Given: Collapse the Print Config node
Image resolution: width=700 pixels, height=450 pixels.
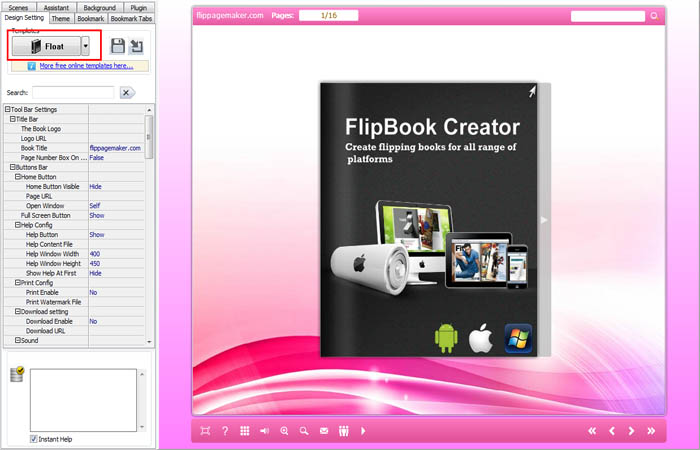Looking at the screenshot, I should (18, 283).
